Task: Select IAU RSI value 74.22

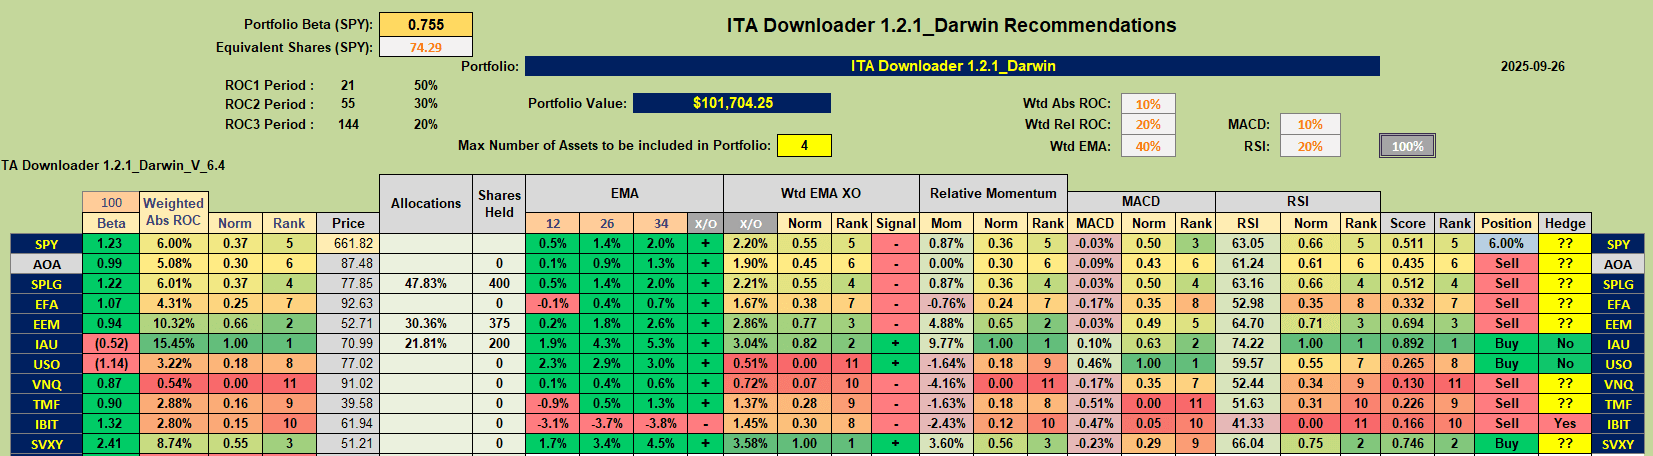Action: 1247,343
